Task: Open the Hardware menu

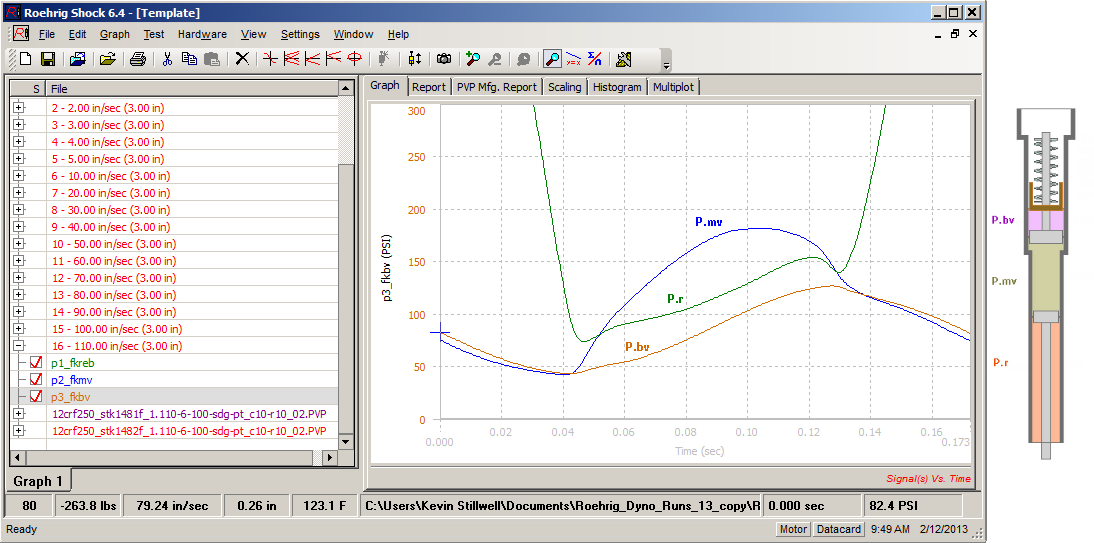Action: pos(202,34)
